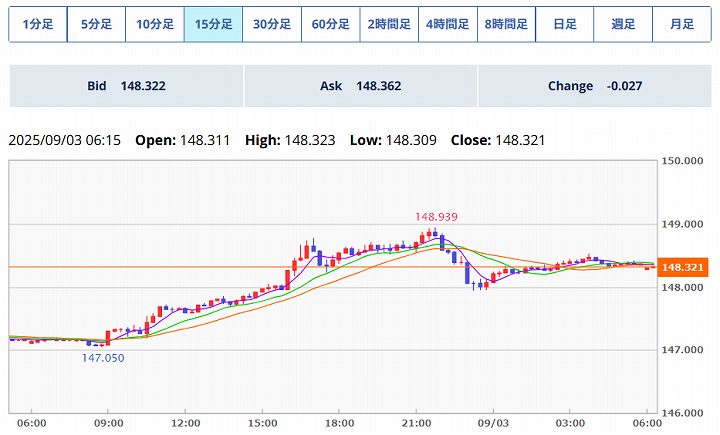
Task: Switch to the 8時間足 tab
Action: pos(506,24)
